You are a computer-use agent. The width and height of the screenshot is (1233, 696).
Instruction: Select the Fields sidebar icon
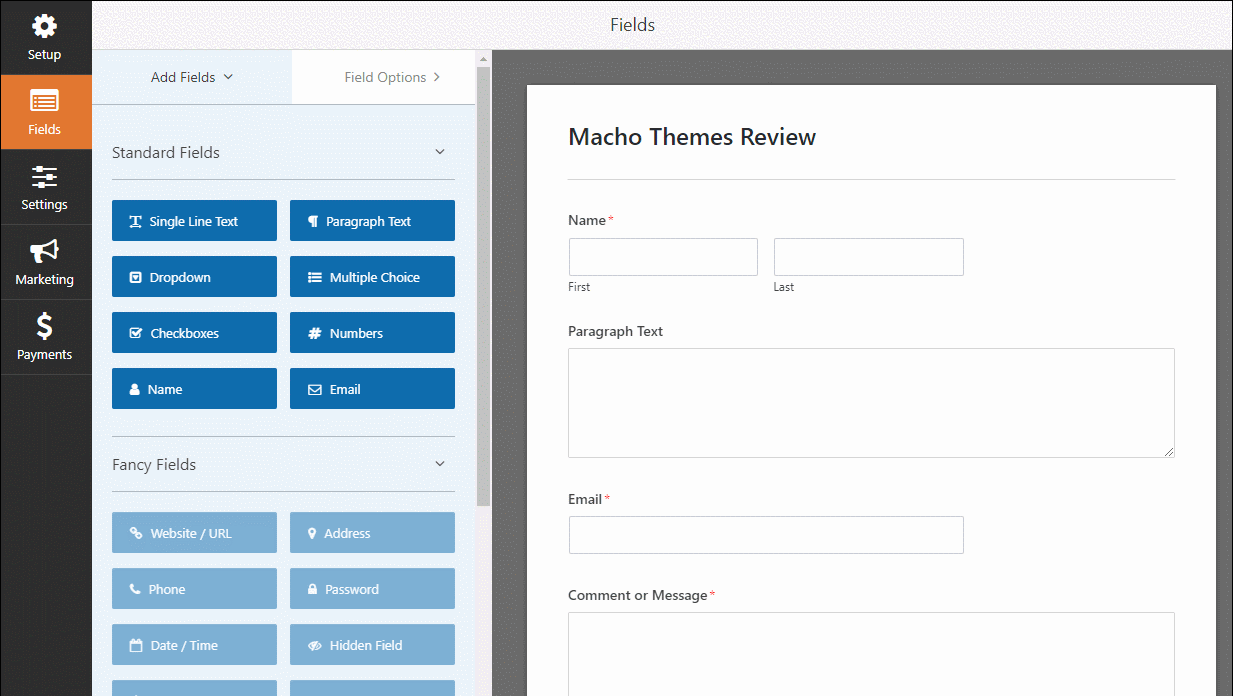44,101
